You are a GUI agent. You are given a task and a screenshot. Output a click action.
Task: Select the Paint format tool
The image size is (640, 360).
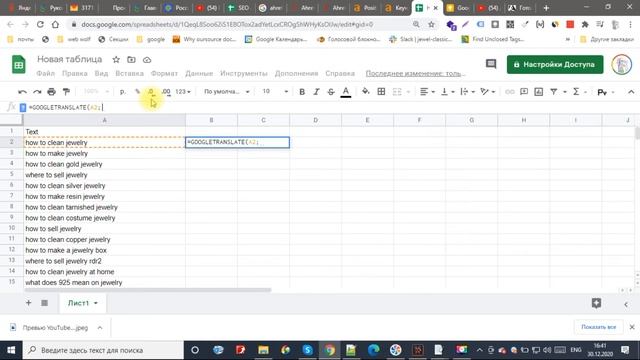tap(66, 92)
